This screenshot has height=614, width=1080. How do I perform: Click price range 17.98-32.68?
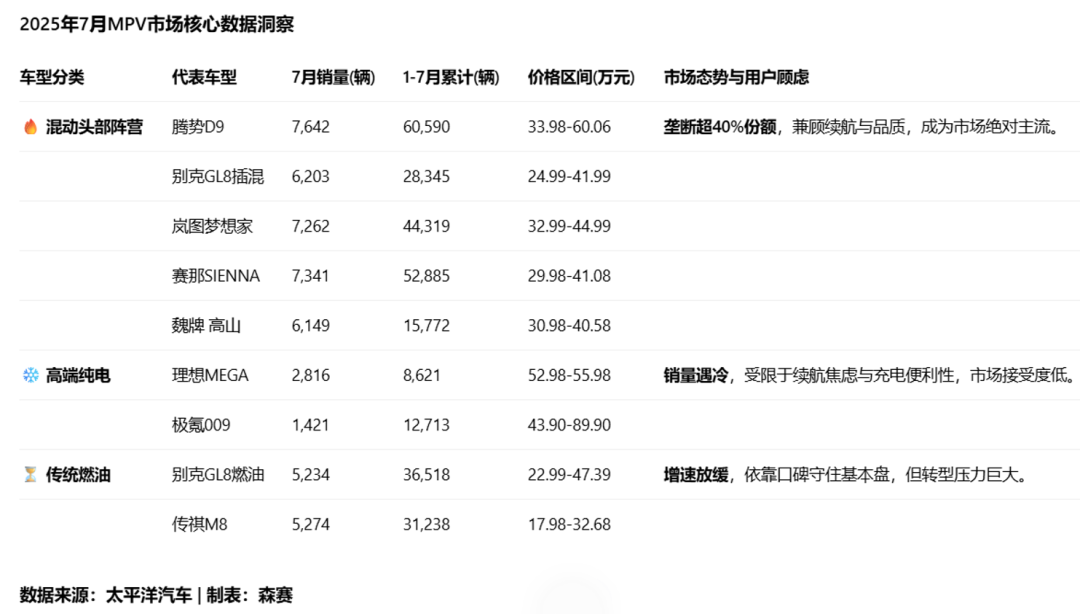coord(570,524)
